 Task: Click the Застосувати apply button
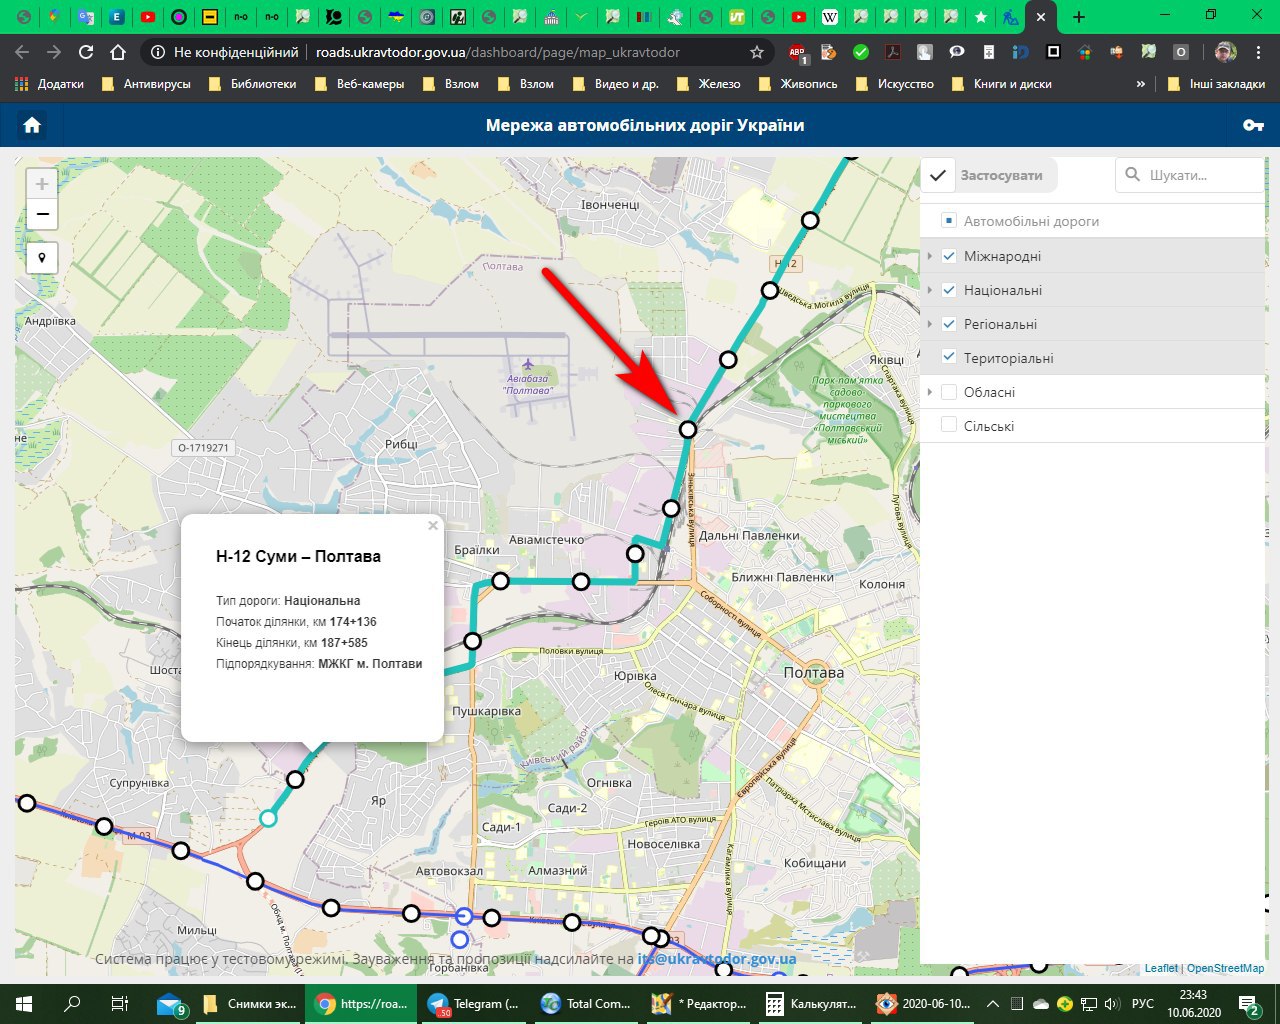(989, 175)
